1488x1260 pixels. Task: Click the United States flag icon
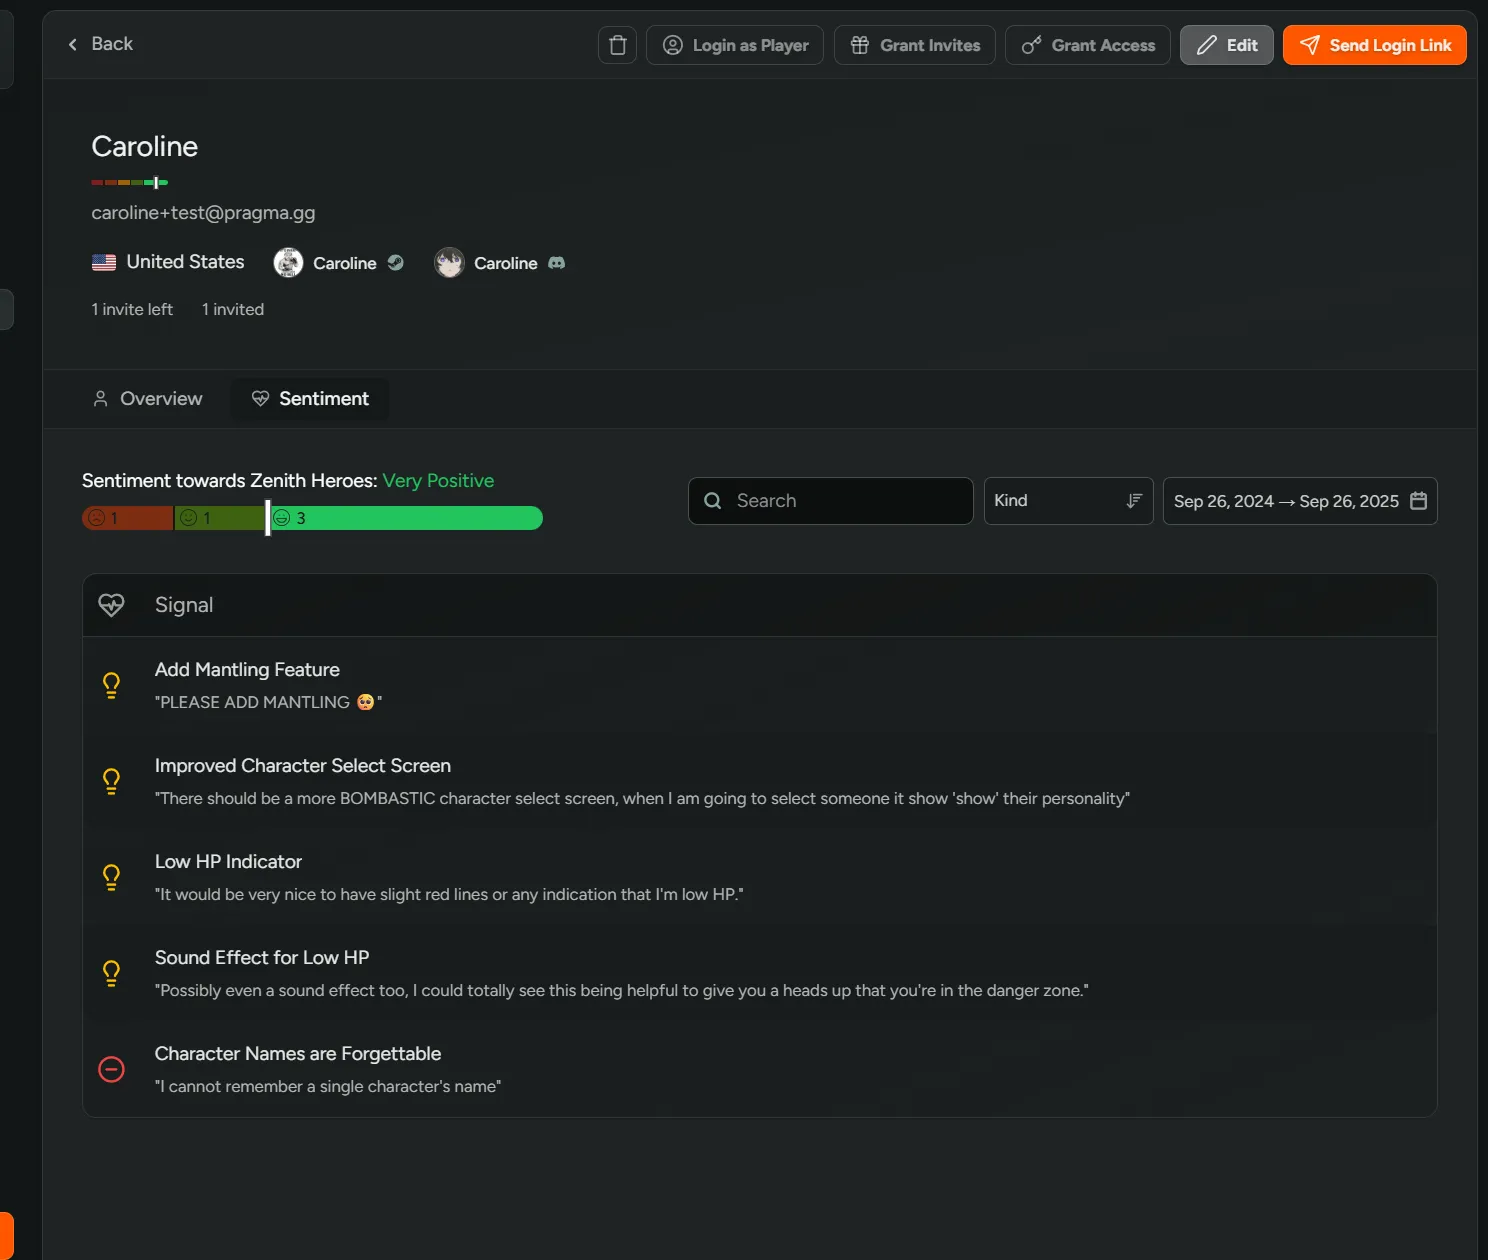pyautogui.click(x=104, y=261)
